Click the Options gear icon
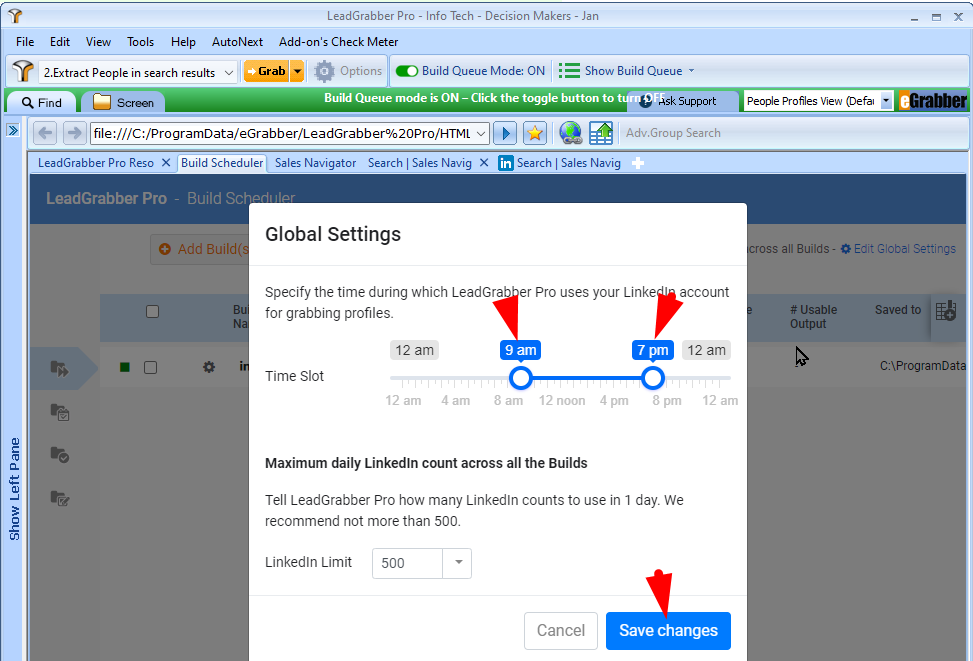 [x=324, y=71]
